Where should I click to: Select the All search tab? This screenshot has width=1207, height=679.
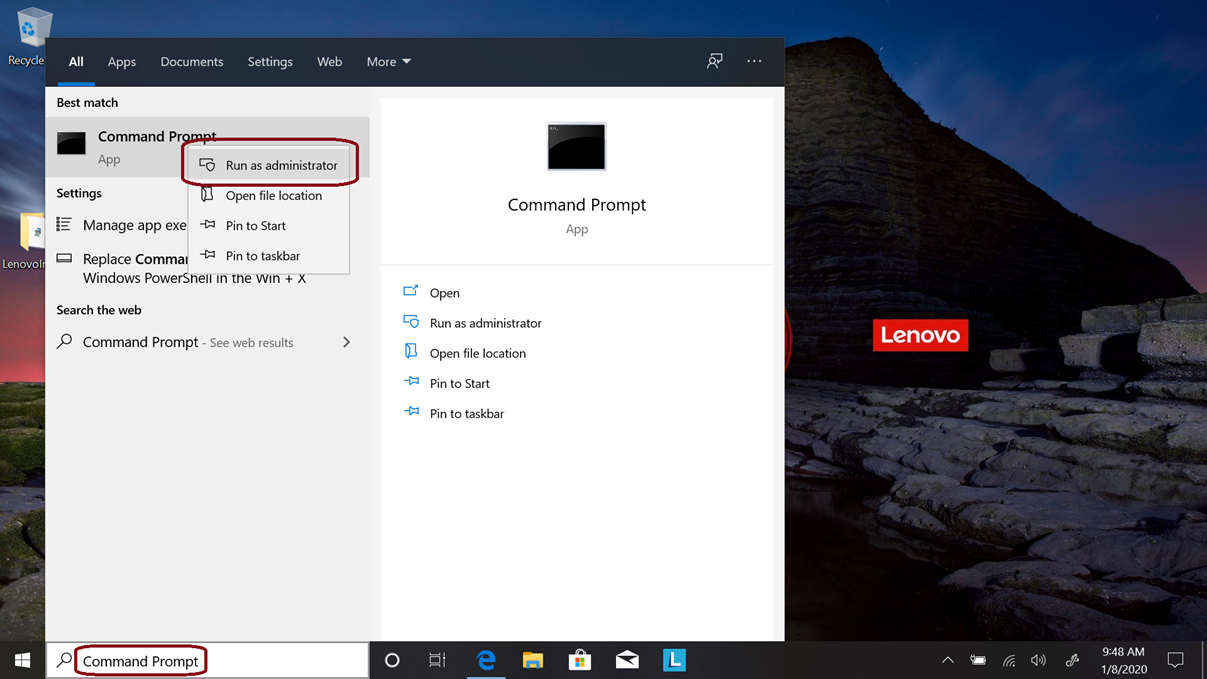tap(76, 62)
